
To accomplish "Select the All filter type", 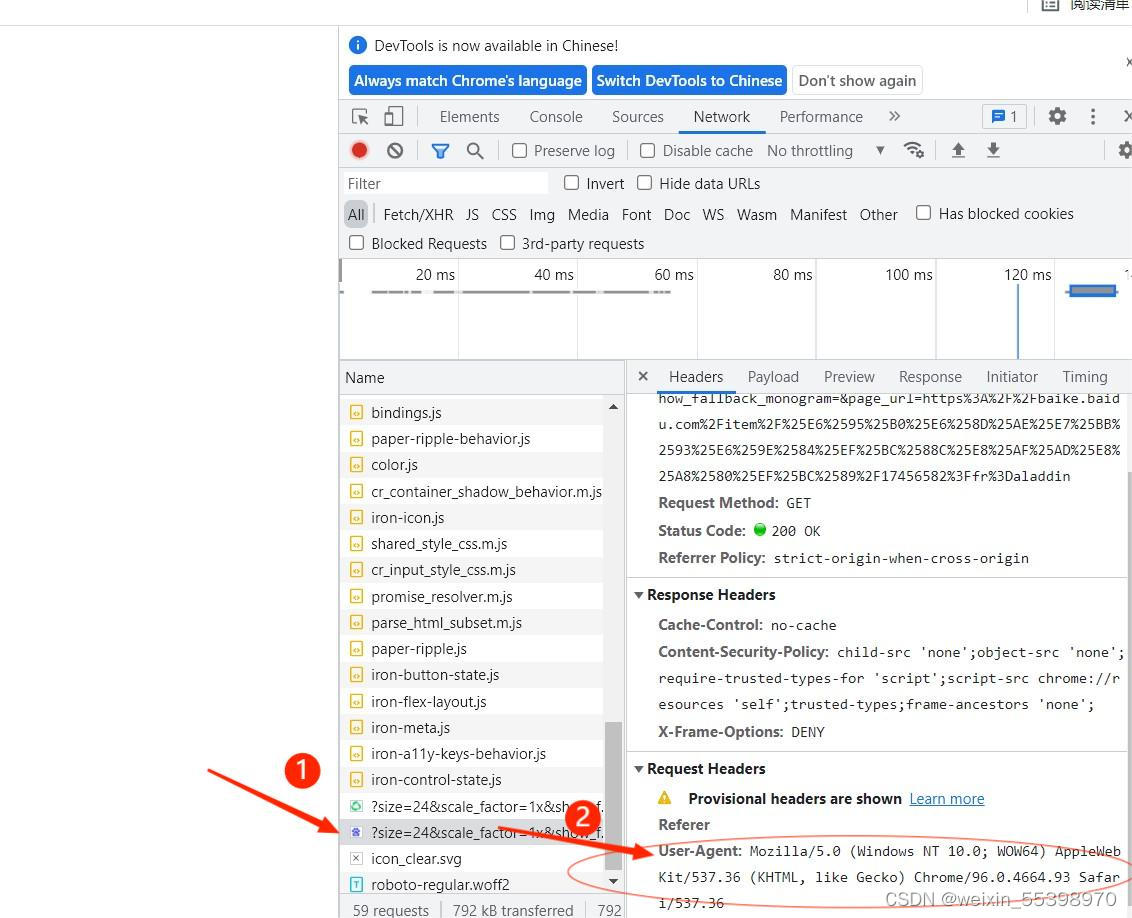I will point(356,214).
